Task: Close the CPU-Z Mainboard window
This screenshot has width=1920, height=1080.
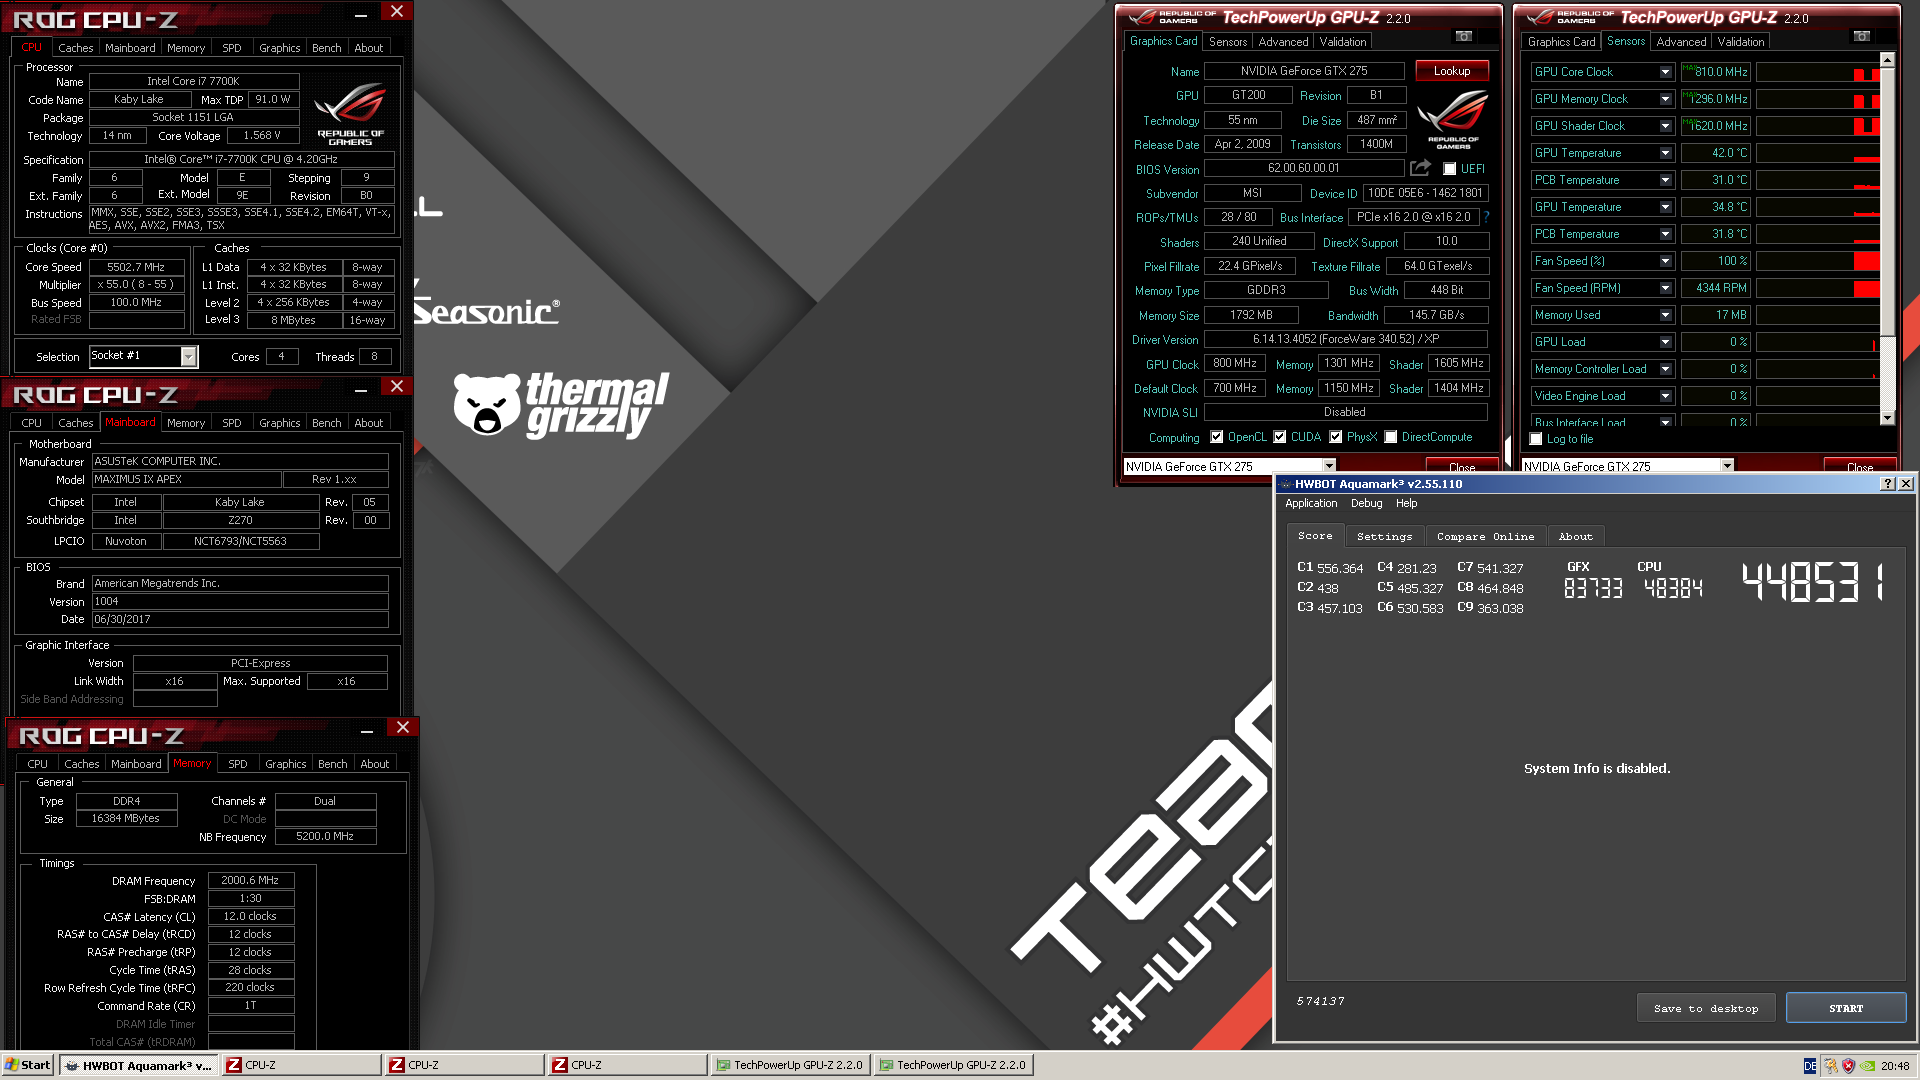Action: click(397, 387)
